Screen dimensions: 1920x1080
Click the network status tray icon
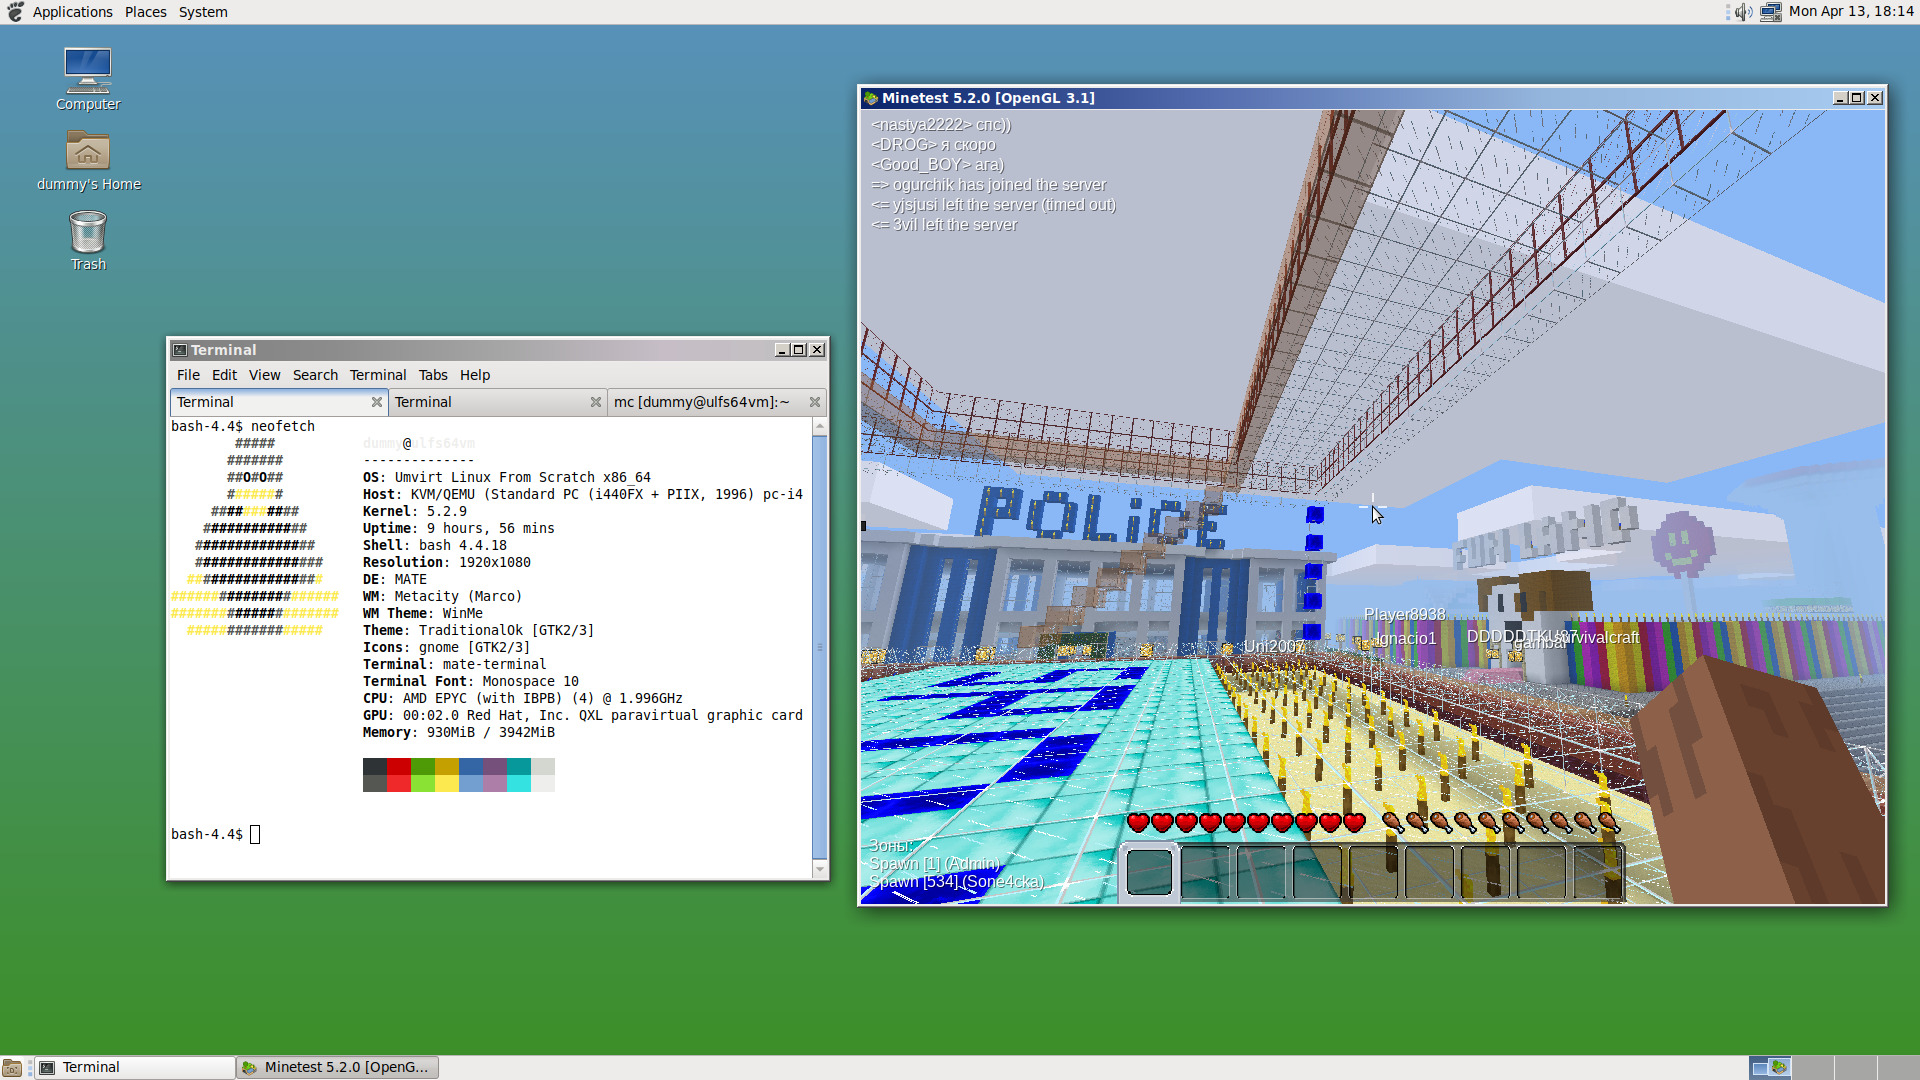point(1770,12)
